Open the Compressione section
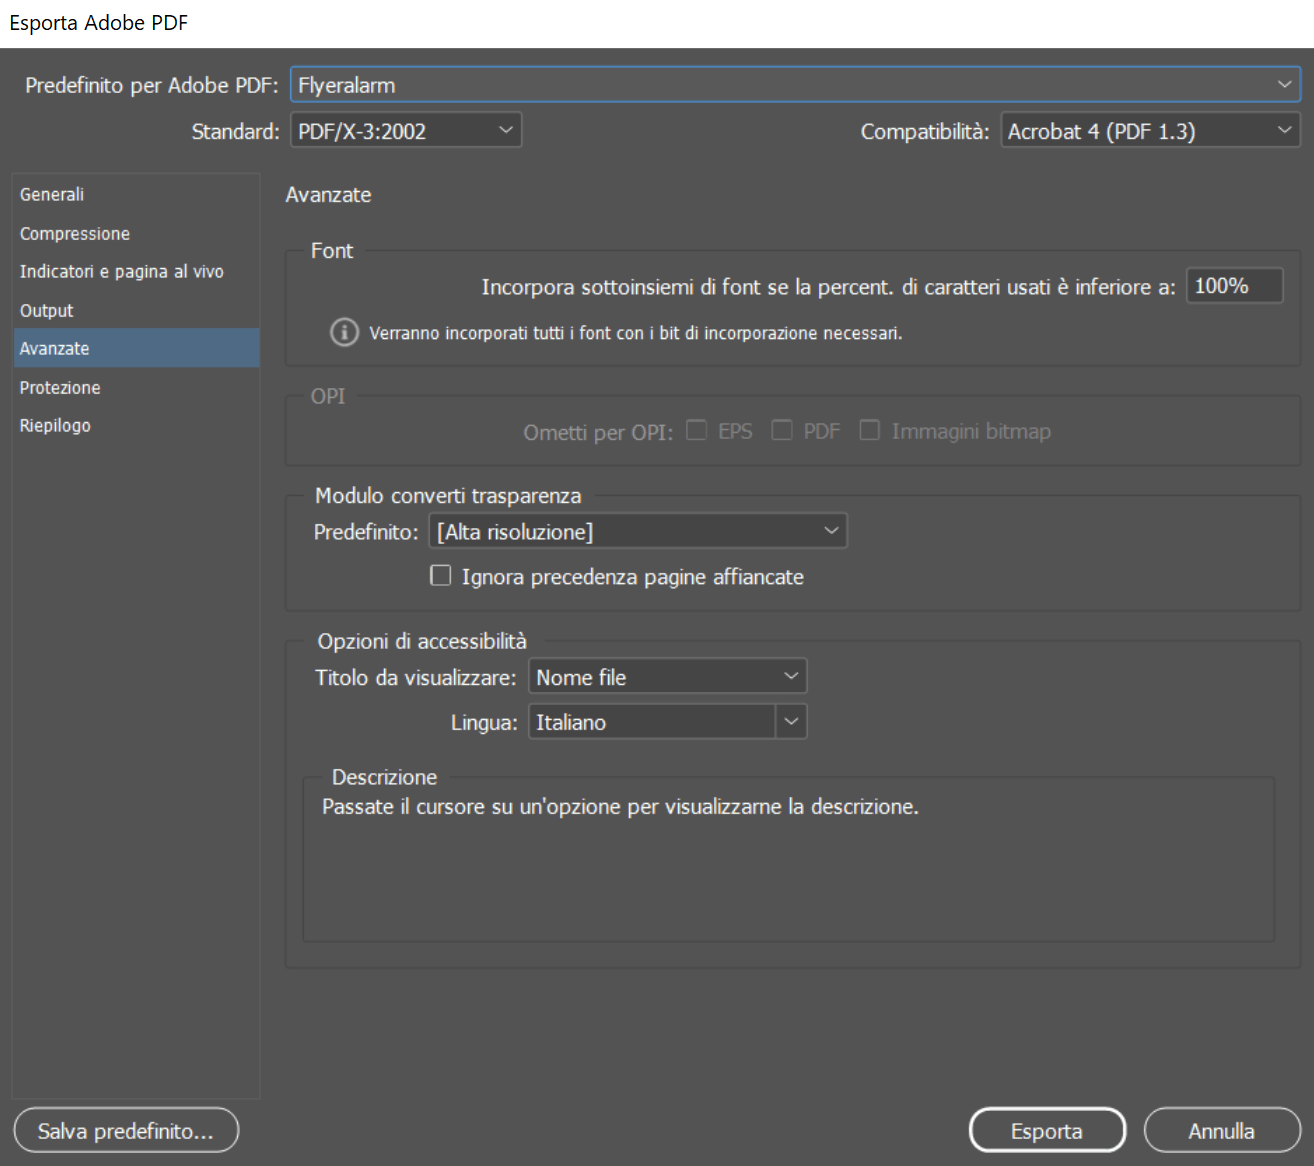This screenshot has height=1166, width=1314. coord(75,234)
